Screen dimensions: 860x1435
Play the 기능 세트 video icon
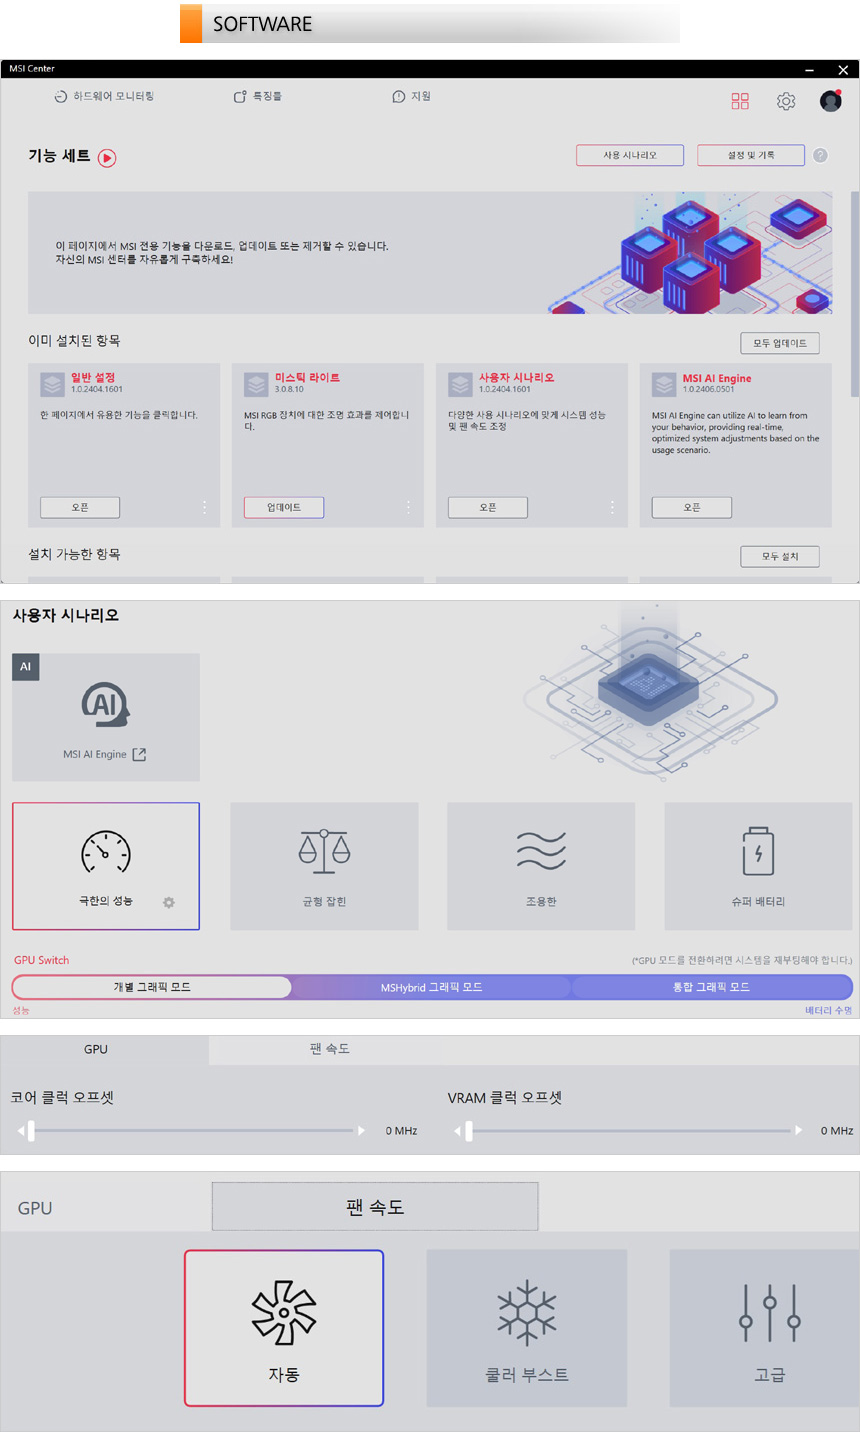pyautogui.click(x=107, y=157)
